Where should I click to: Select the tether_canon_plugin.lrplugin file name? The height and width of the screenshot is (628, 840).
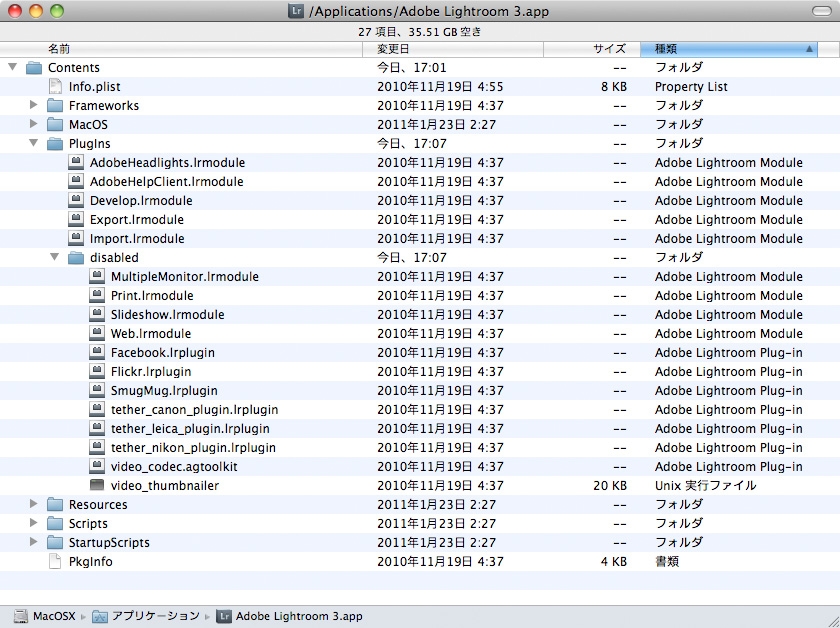[x=194, y=410]
